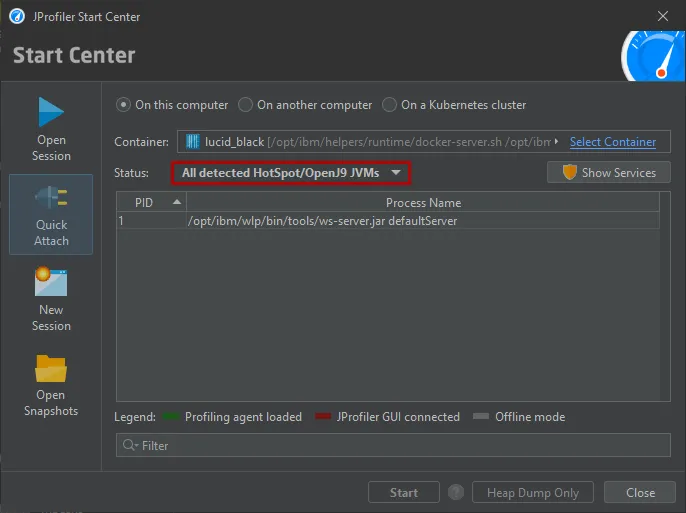The width and height of the screenshot is (686, 513).
Task: Click the Profiling agent loaded legend text
Action: click(243, 417)
